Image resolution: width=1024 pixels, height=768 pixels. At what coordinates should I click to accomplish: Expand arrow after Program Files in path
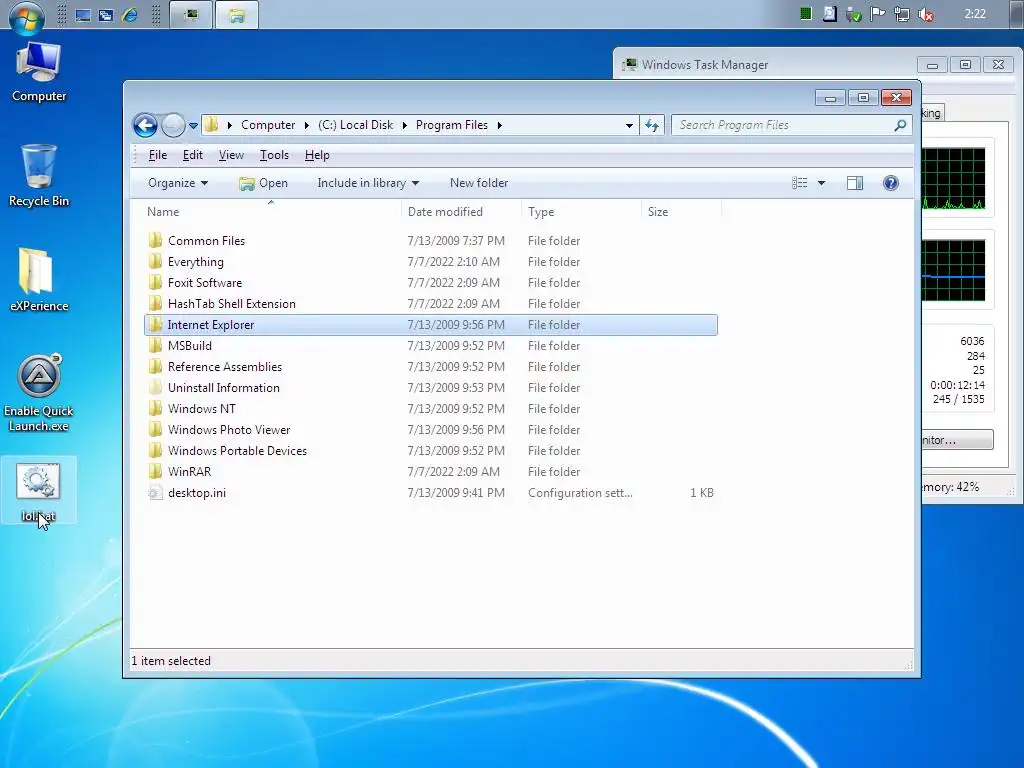click(500, 125)
